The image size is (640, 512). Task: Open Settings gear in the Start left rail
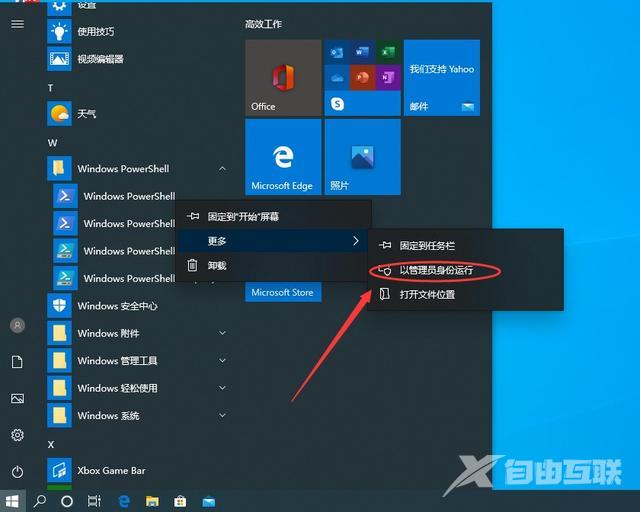click(x=17, y=435)
